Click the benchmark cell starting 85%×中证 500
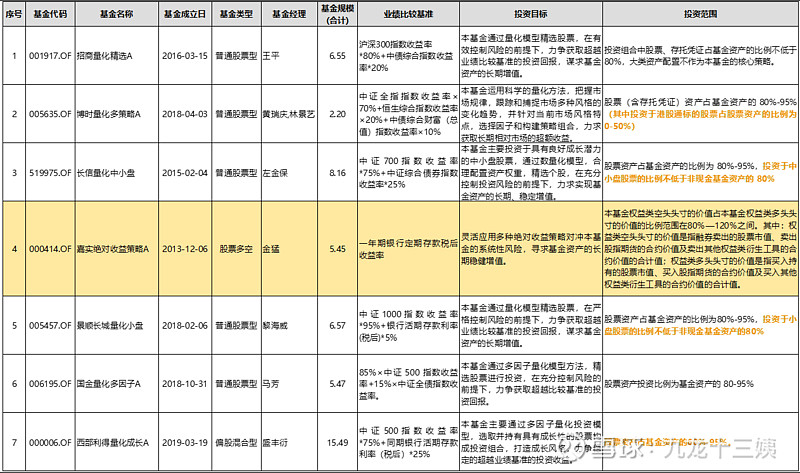This screenshot has height=473, width=800. (x=408, y=384)
